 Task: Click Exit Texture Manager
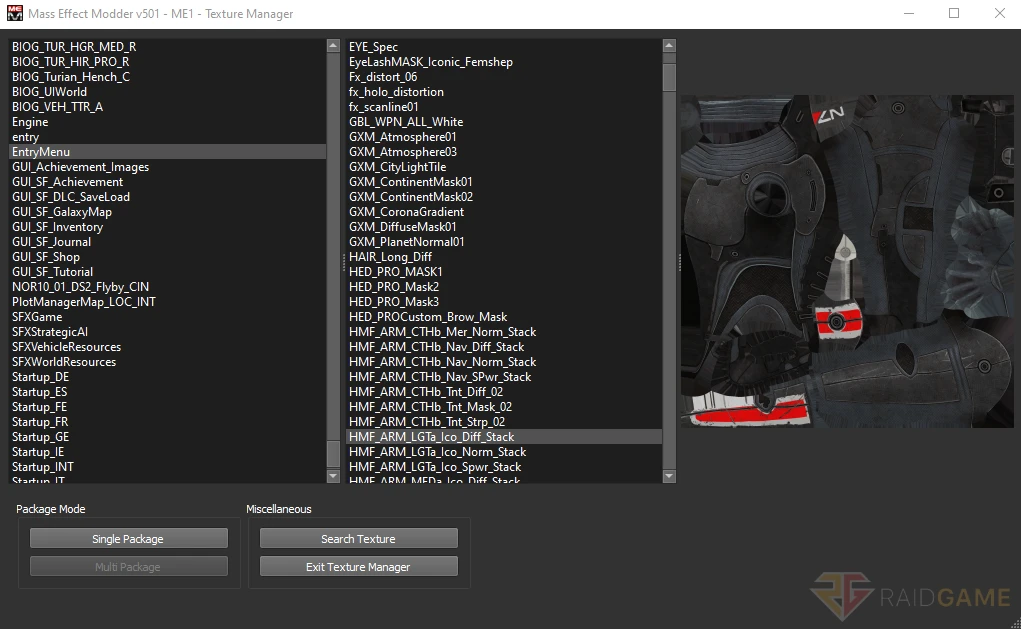[358, 566]
